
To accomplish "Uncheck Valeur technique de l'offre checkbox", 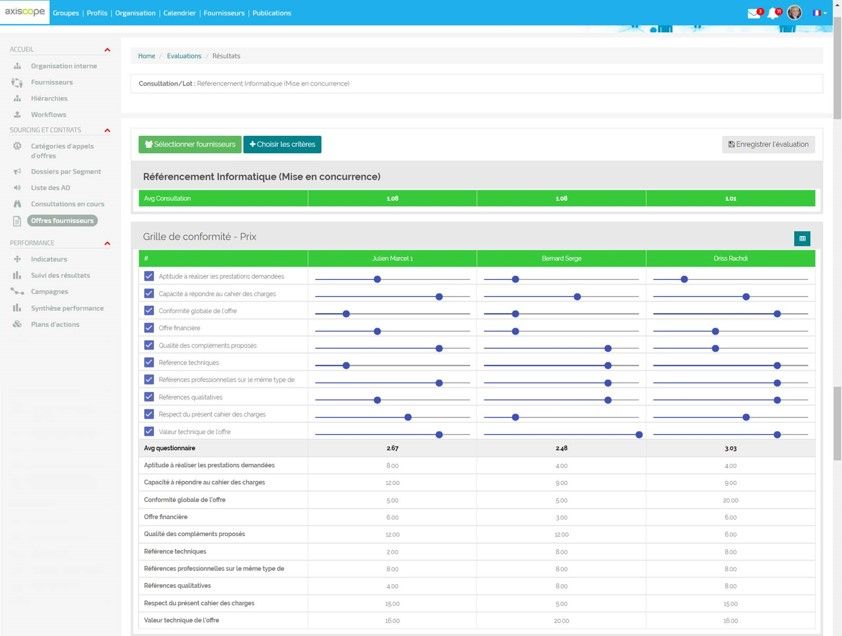I will pos(149,431).
